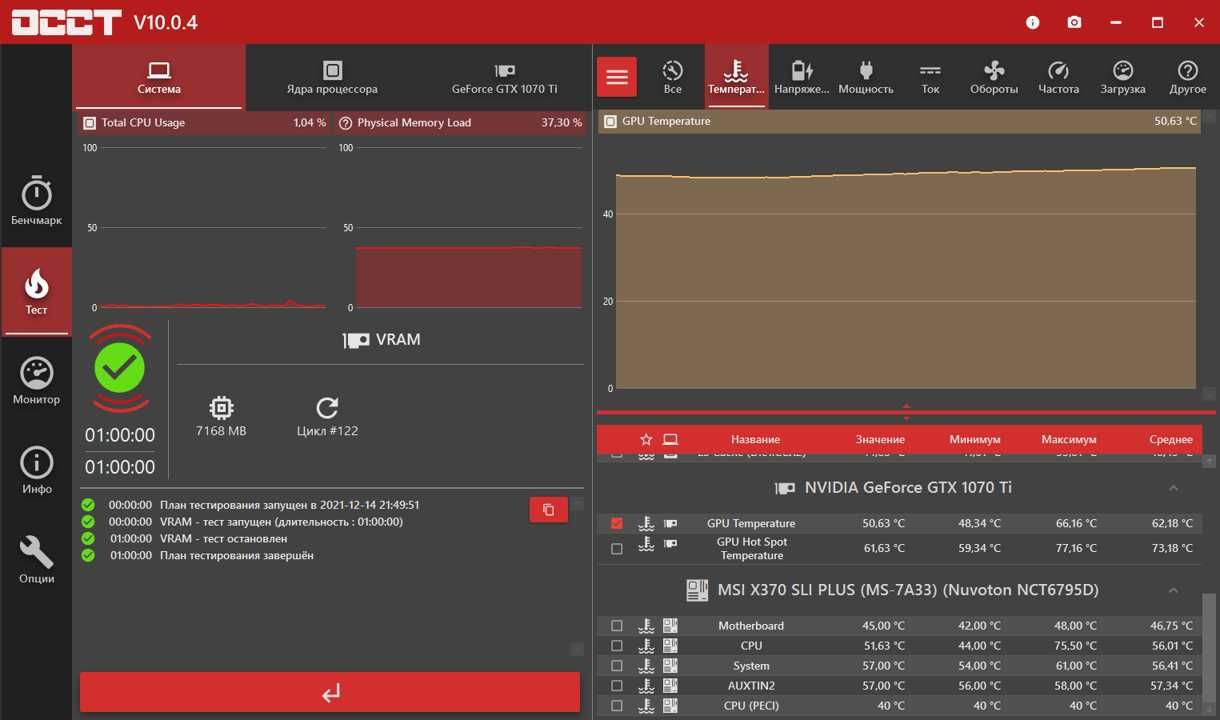The image size is (1220, 720).
Task: Switch to the Другое tab
Action: click(x=1187, y=77)
